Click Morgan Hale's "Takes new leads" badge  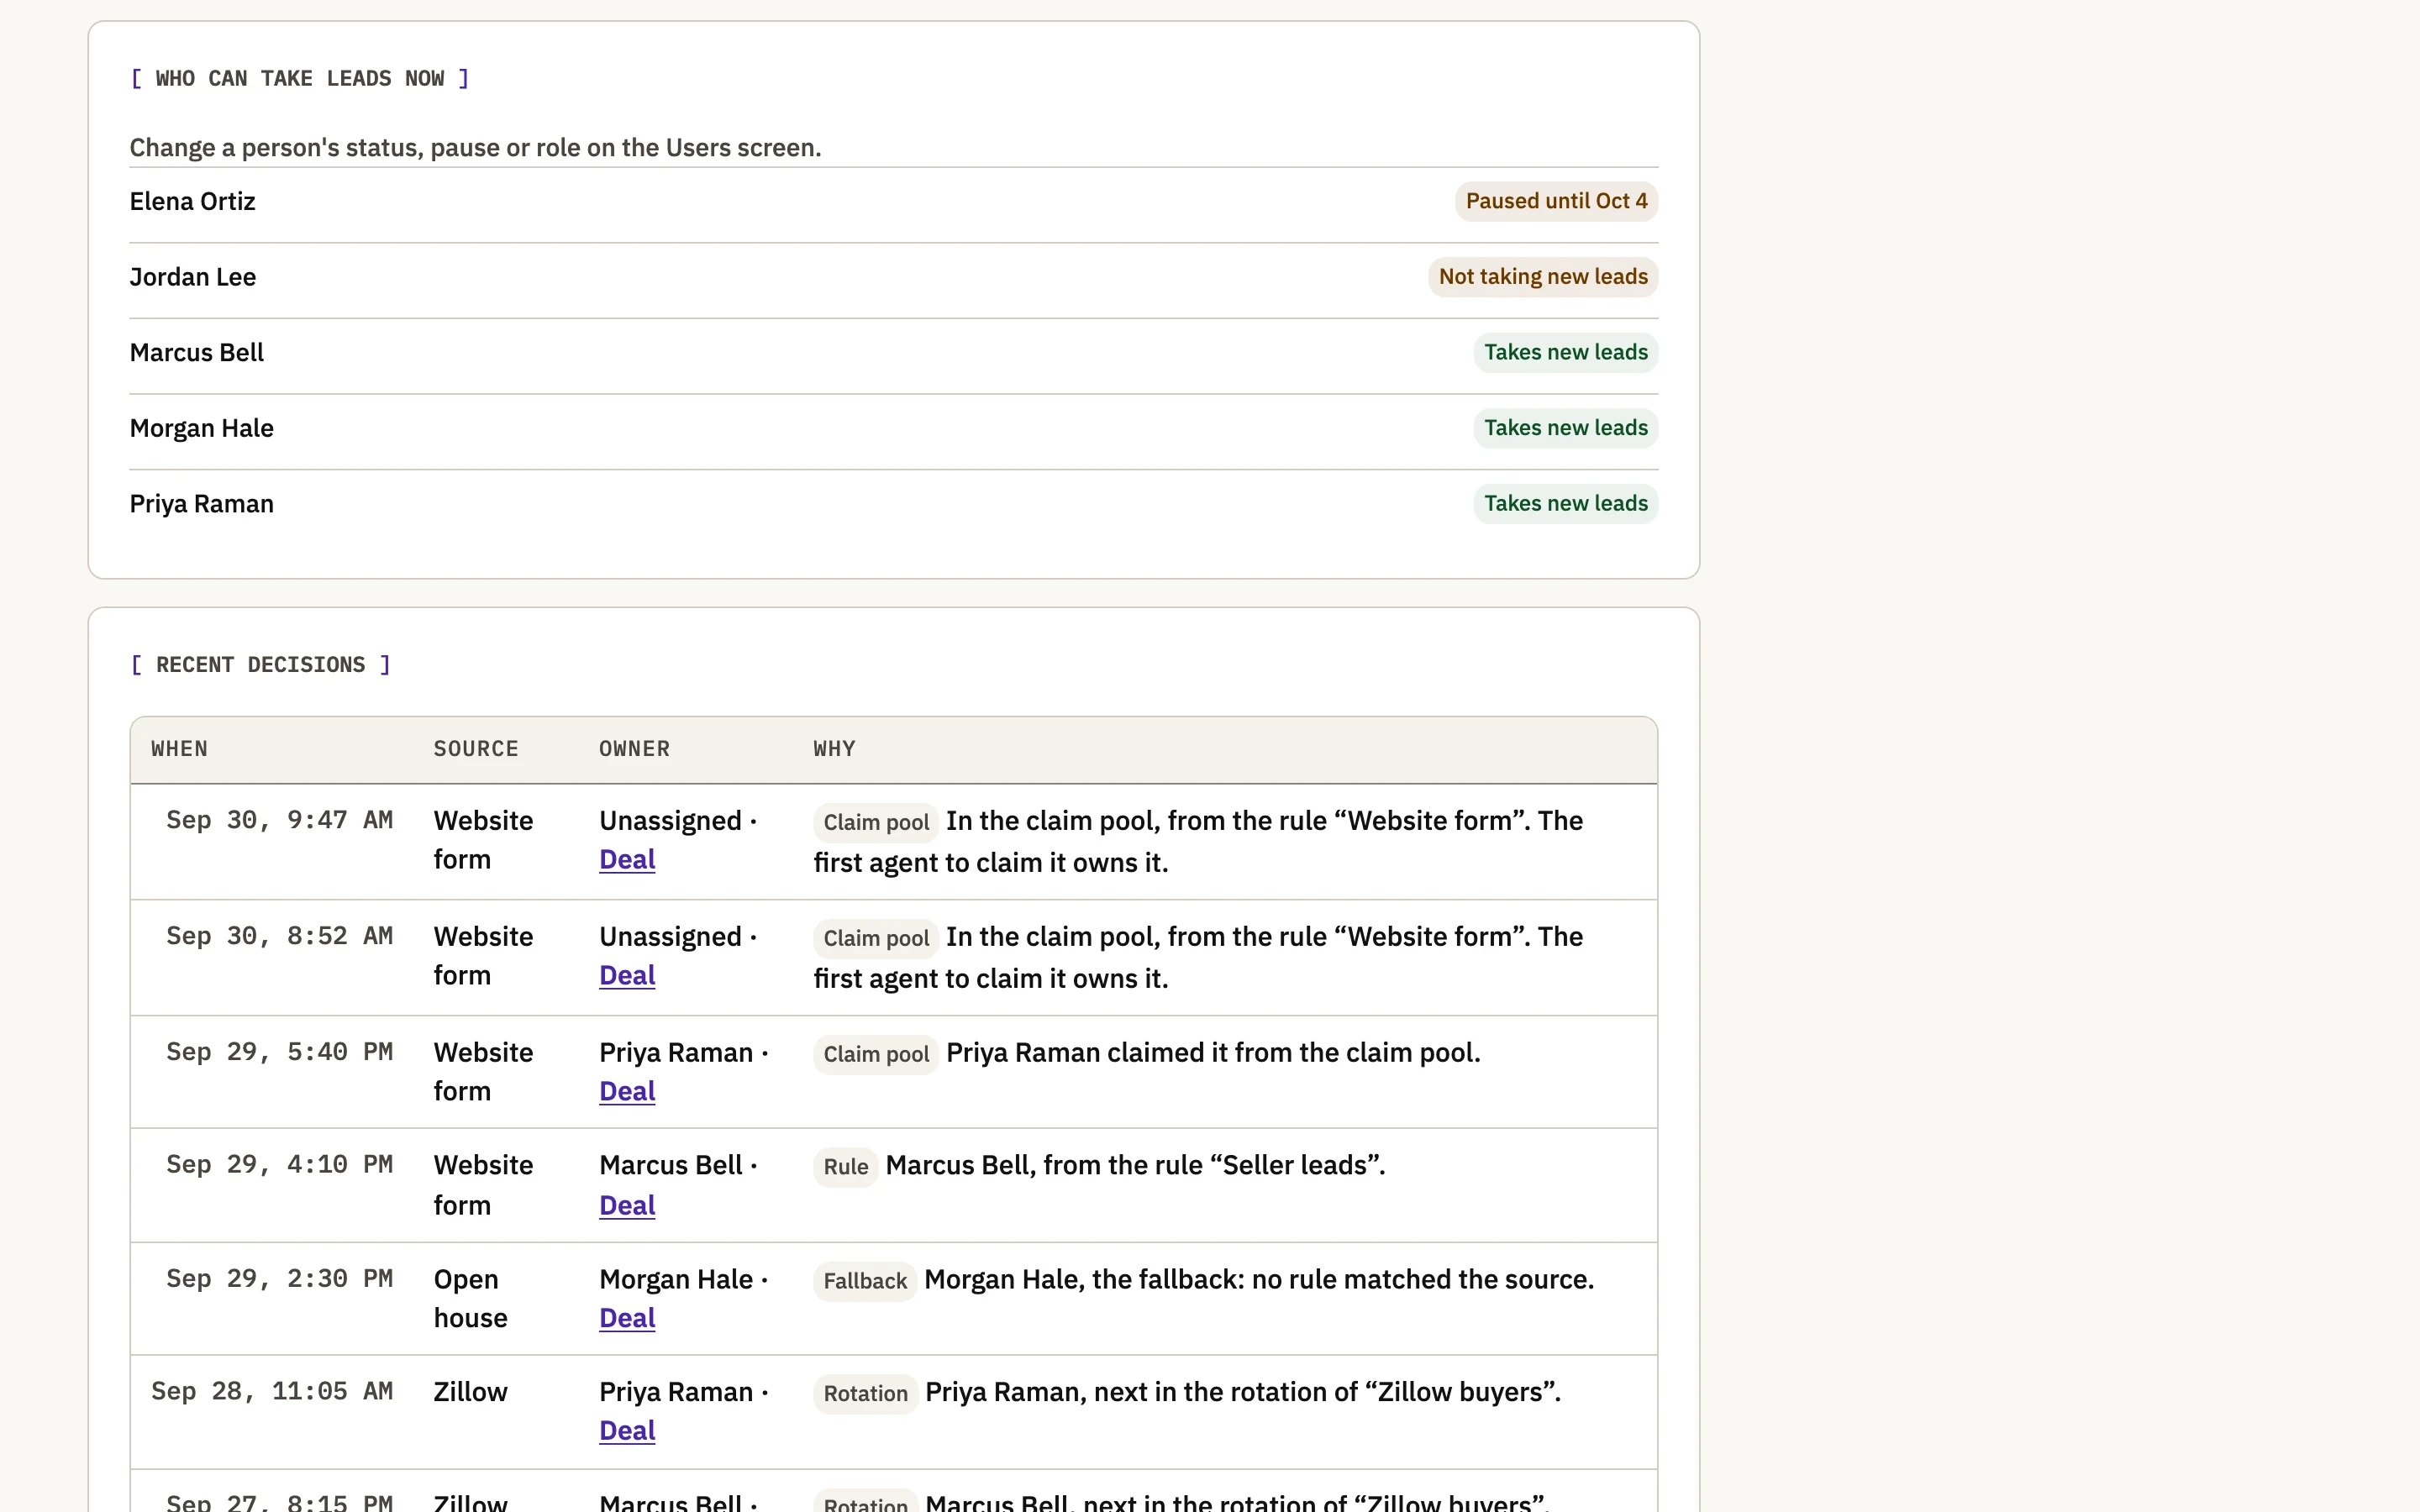tap(1565, 428)
